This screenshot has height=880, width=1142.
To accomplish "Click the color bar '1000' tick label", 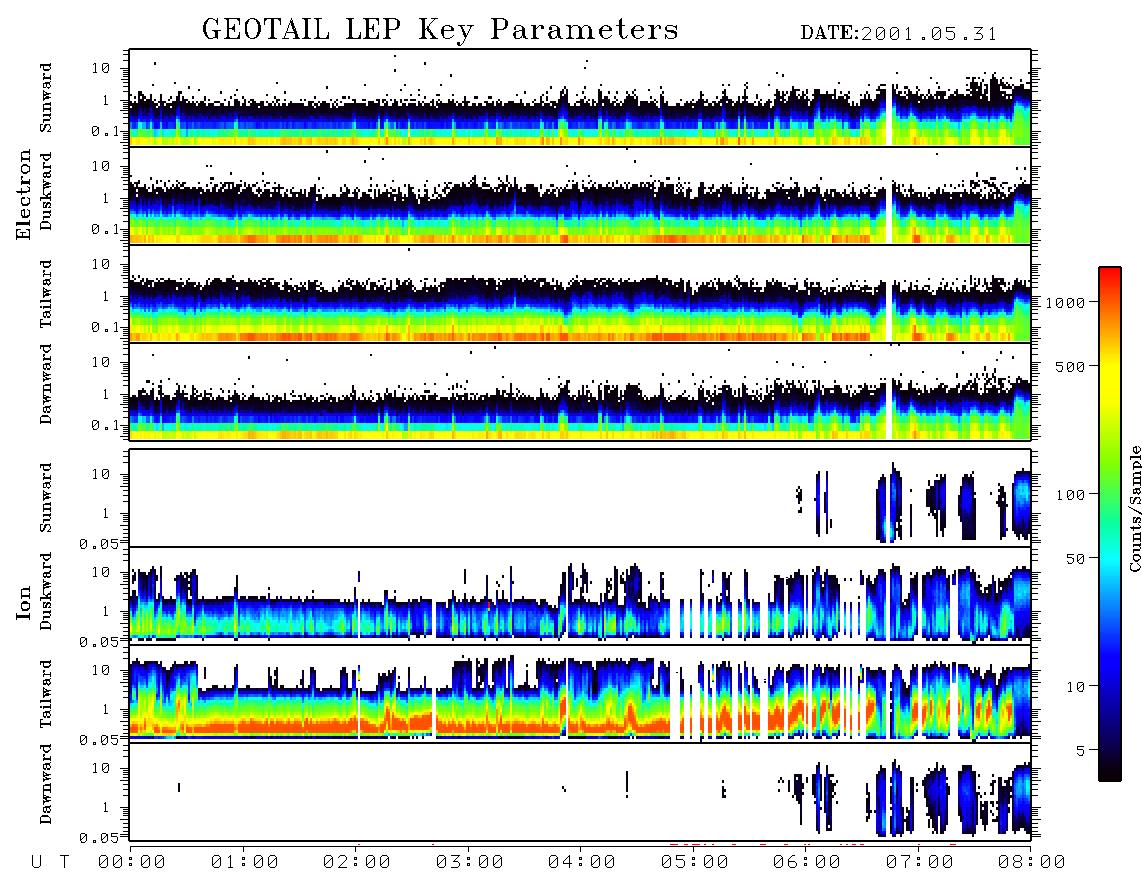I will point(1065,302).
